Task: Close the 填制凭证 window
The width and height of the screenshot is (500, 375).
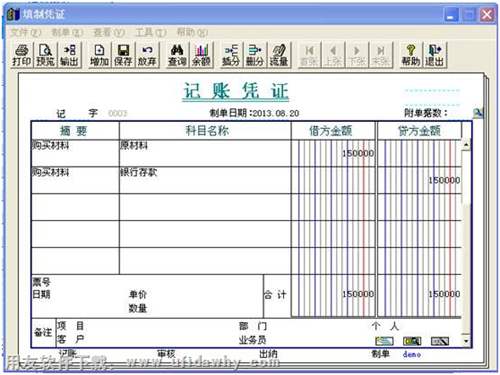Action: tap(487, 14)
